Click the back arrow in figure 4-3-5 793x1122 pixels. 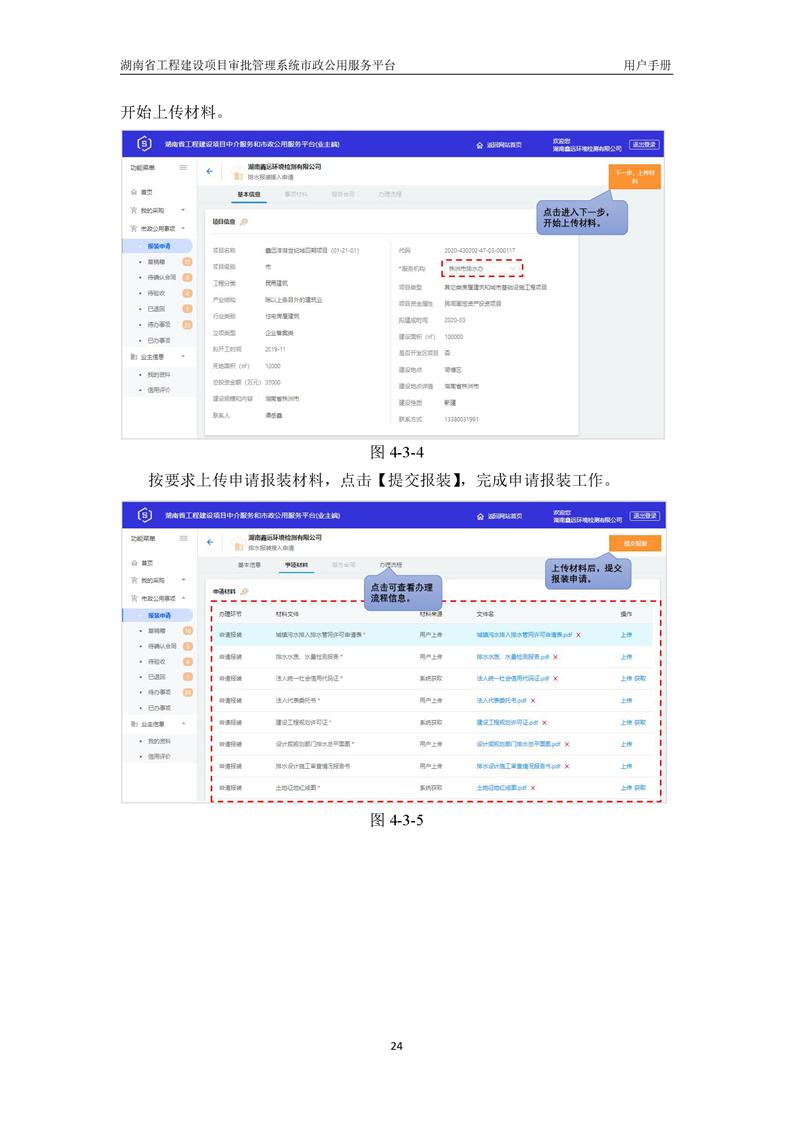pos(210,542)
